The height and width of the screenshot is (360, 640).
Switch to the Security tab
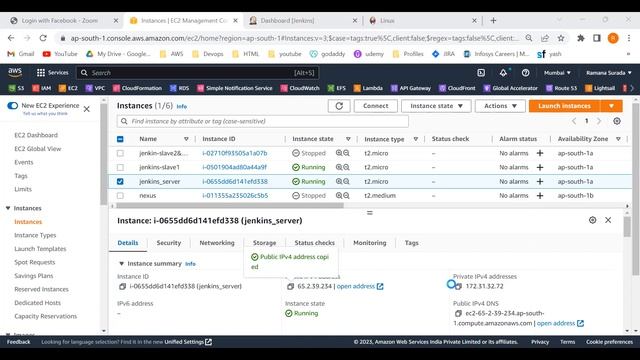coord(169,243)
